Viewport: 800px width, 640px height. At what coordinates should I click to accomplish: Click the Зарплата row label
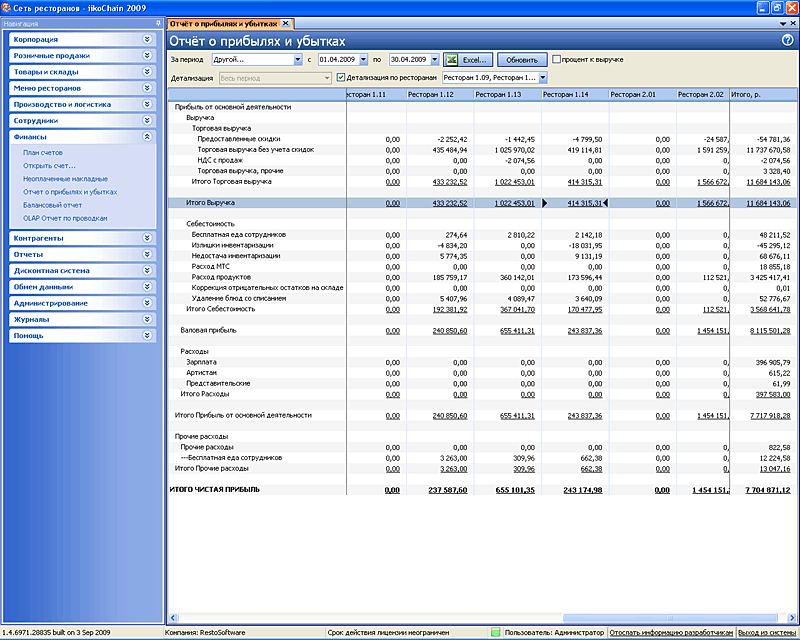coord(201,362)
